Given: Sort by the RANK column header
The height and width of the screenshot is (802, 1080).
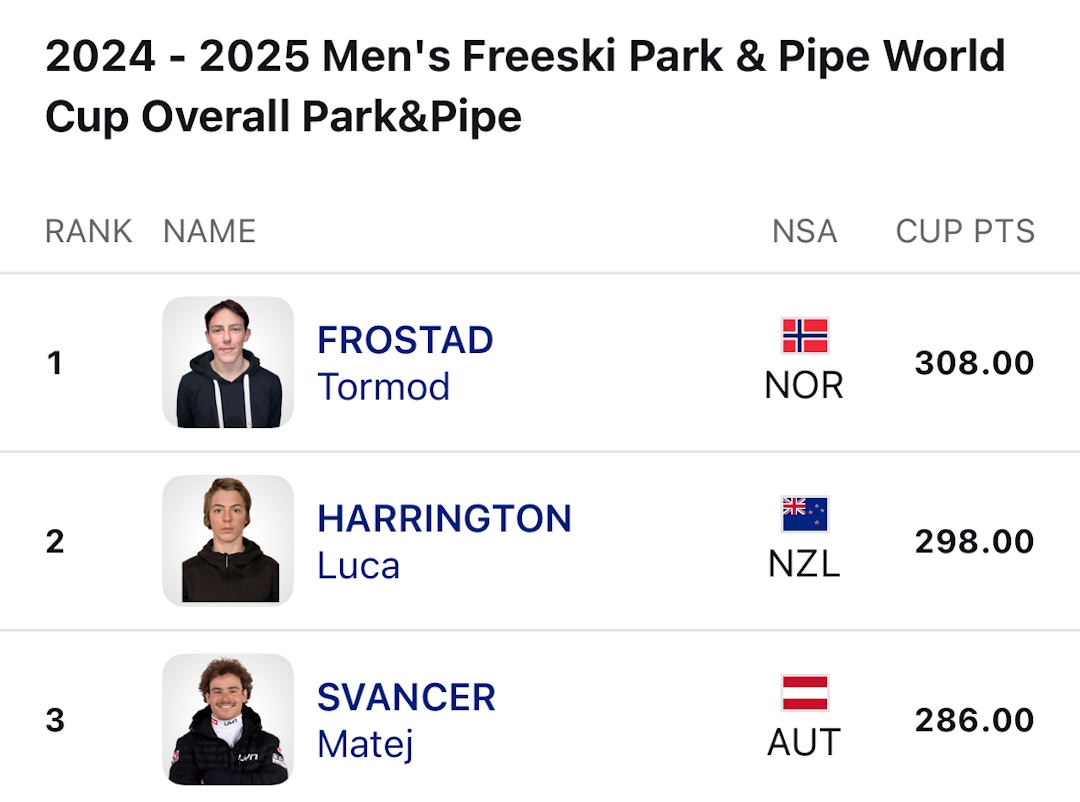Looking at the screenshot, I should [x=88, y=231].
